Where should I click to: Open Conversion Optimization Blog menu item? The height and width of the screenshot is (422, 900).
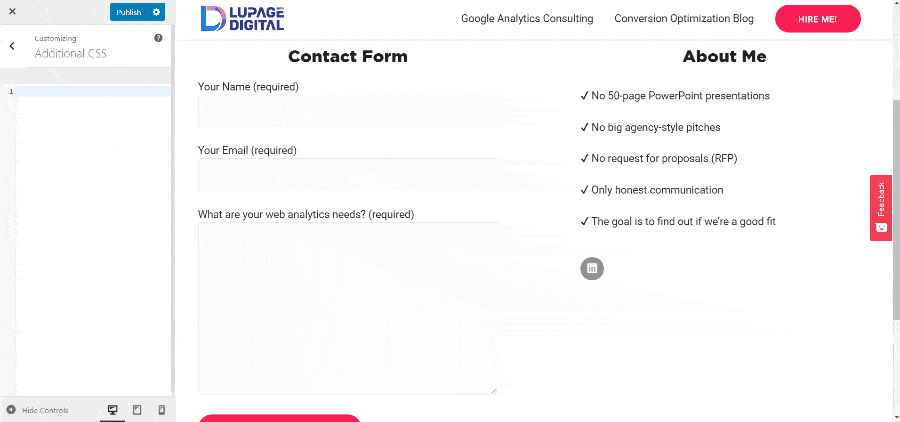[x=684, y=18]
